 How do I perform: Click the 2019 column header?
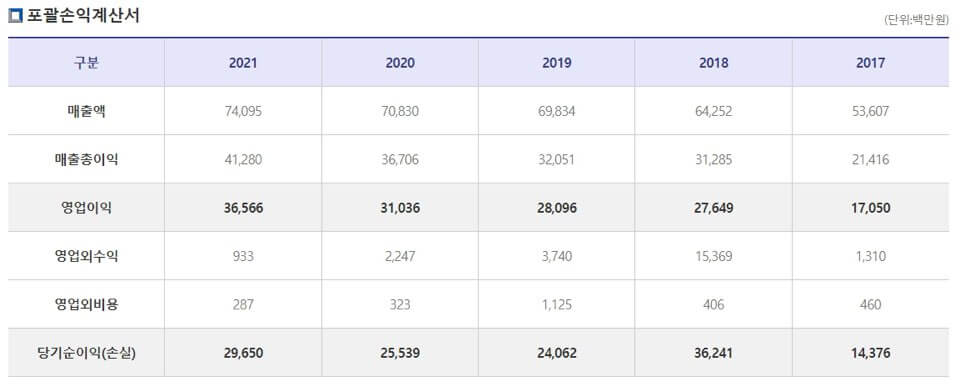(557, 63)
